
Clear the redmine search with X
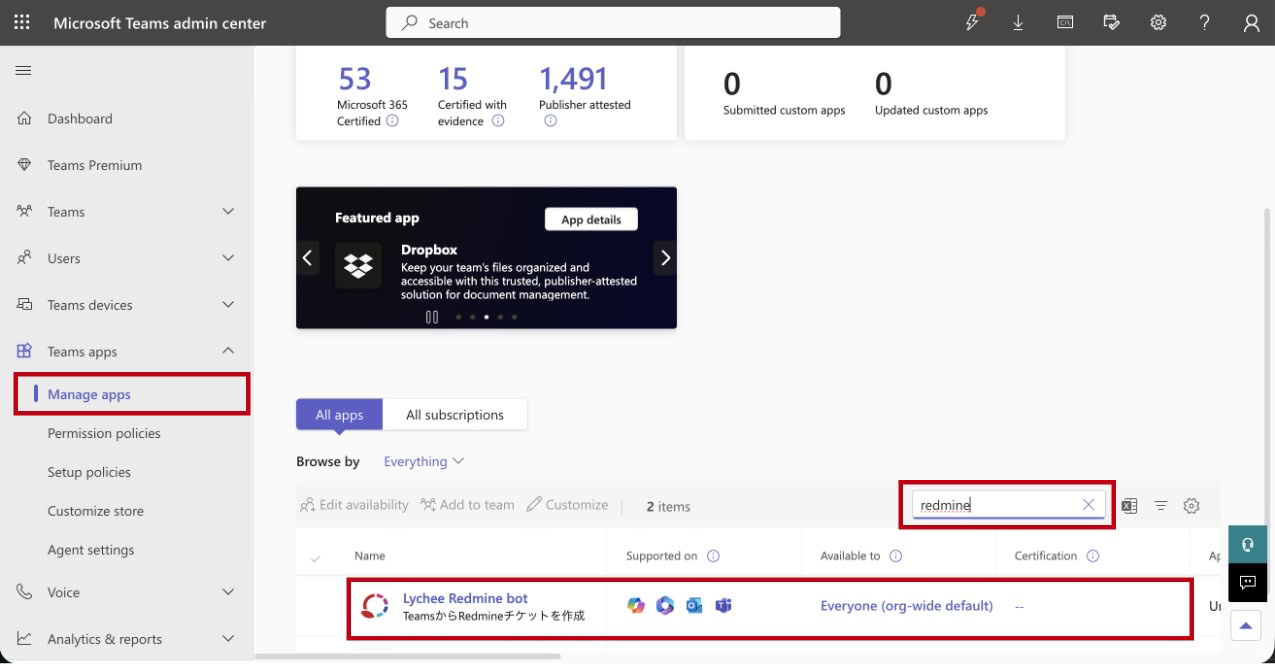[1088, 505]
